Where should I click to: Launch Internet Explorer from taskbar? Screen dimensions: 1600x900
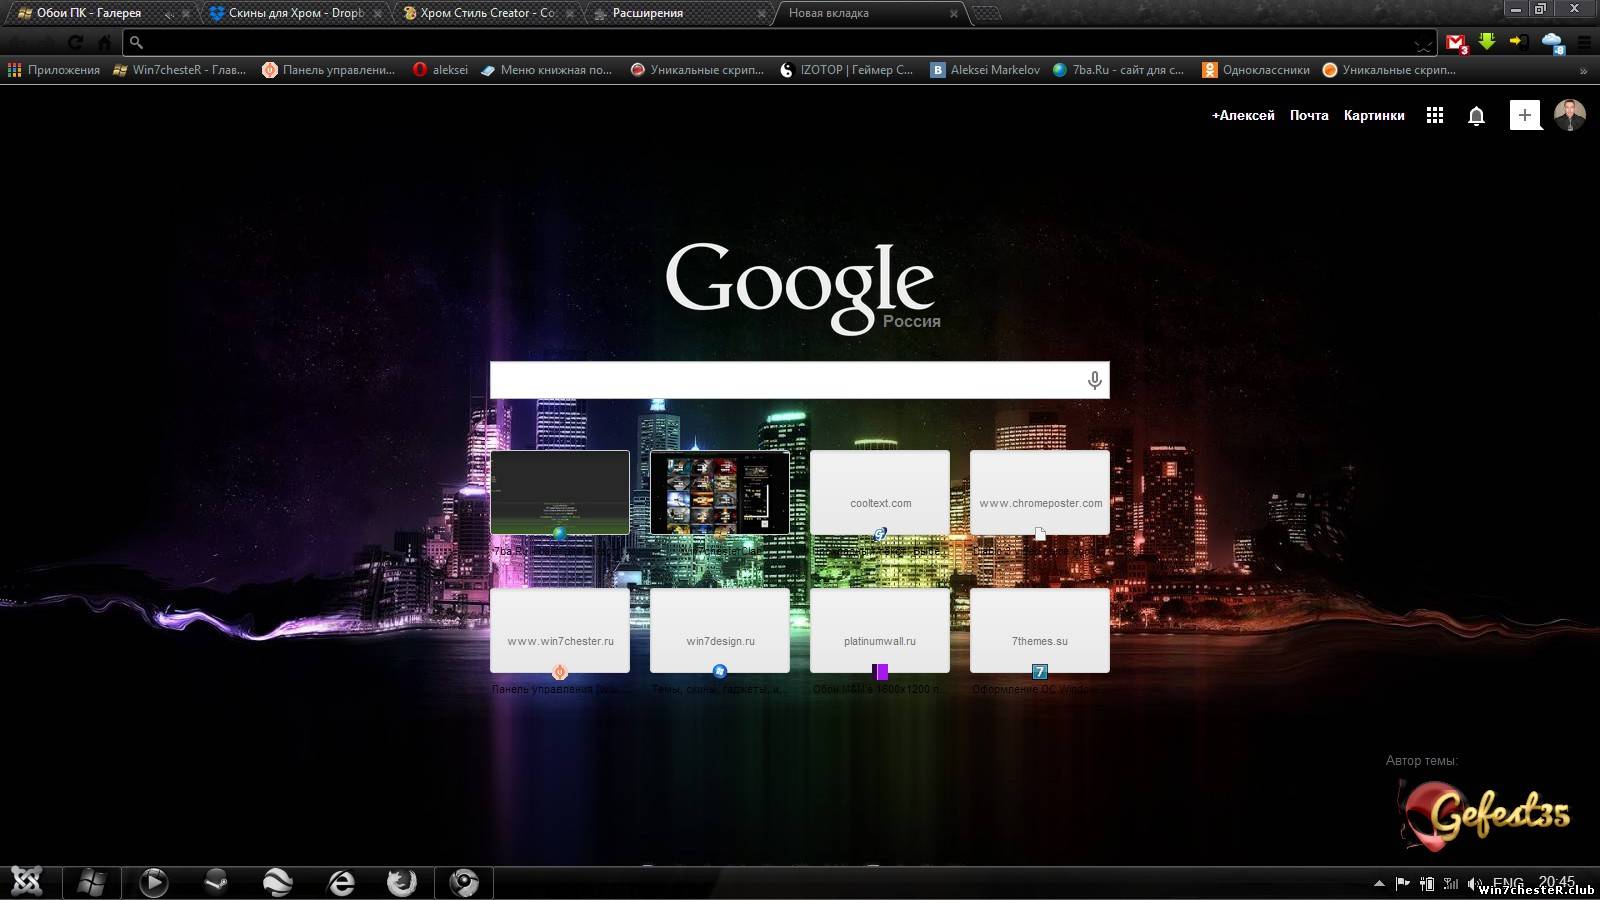(341, 882)
